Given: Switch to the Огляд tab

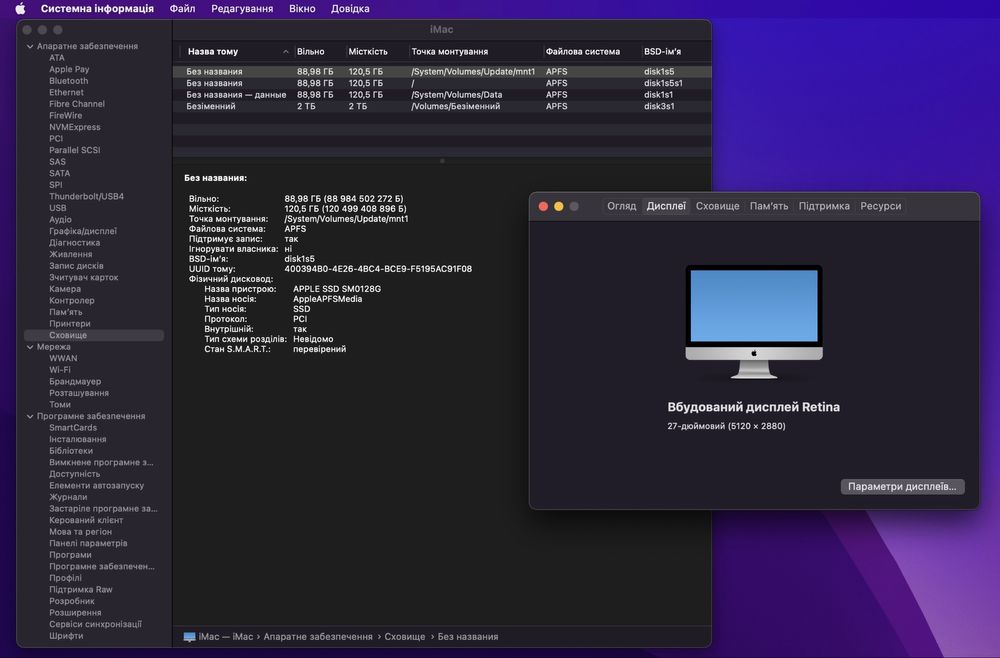Looking at the screenshot, I should click(x=622, y=206).
